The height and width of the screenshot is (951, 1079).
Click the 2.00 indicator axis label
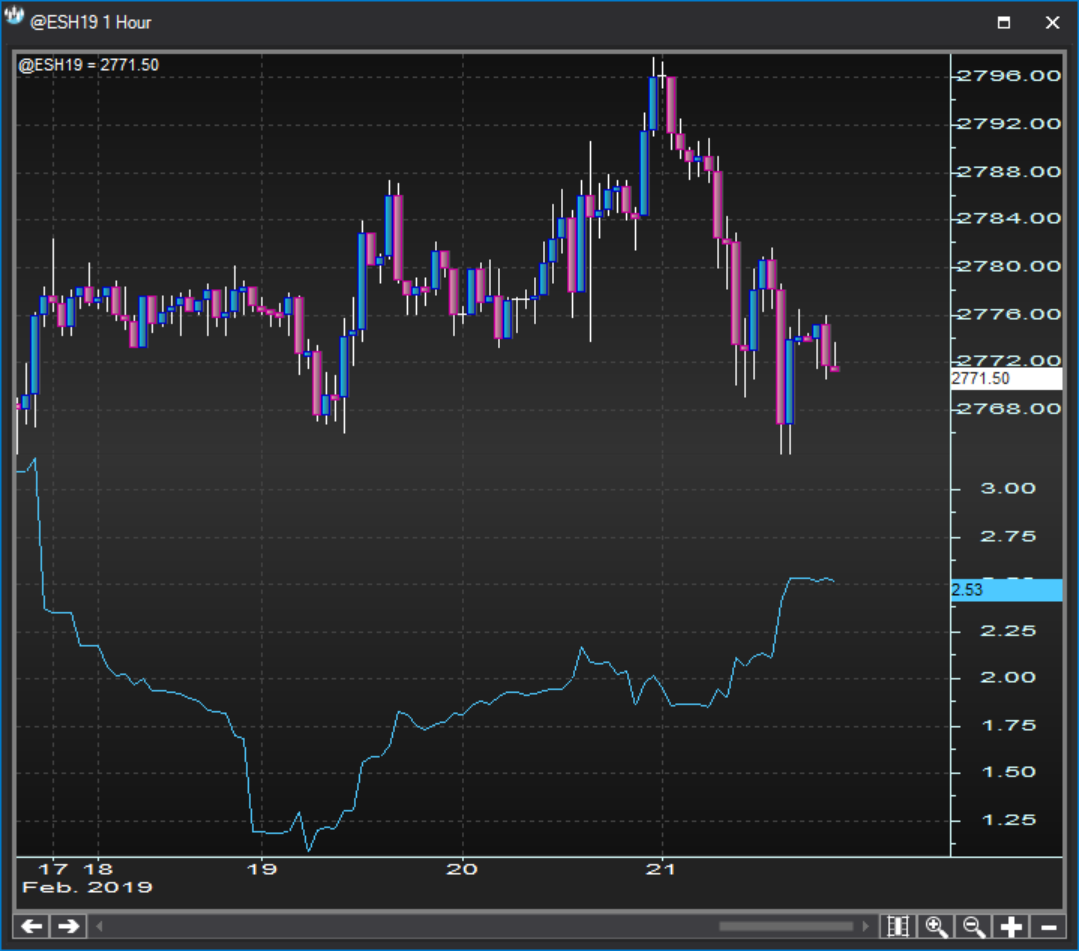pyautogui.click(x=1008, y=678)
